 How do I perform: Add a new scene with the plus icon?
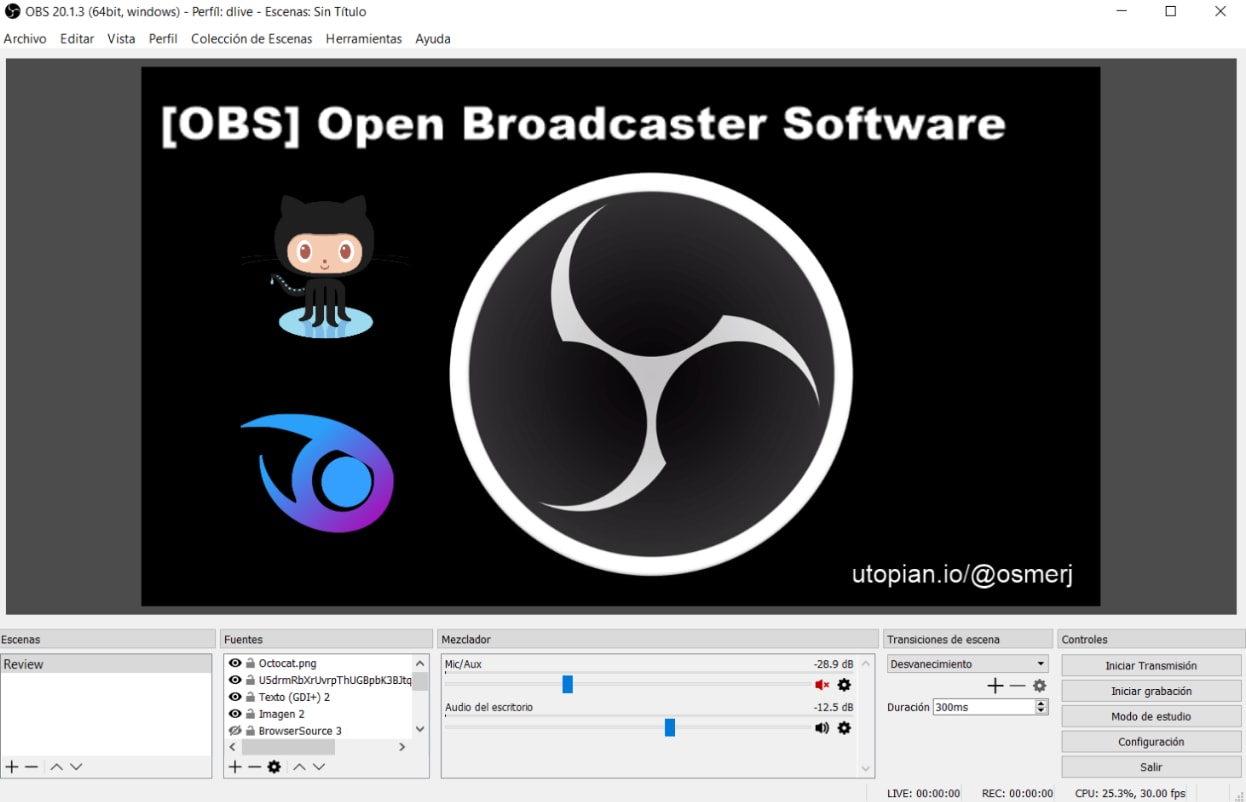(x=12, y=767)
